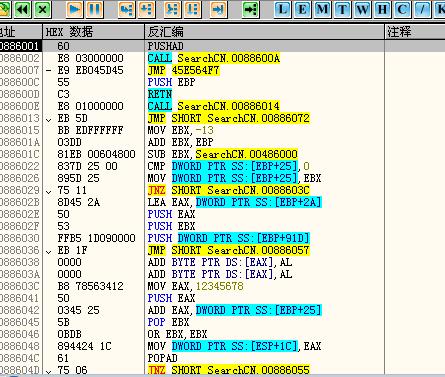Screen dimensions: 445x377
Task: Select the POPAD instruction
Action: click(x=163, y=358)
